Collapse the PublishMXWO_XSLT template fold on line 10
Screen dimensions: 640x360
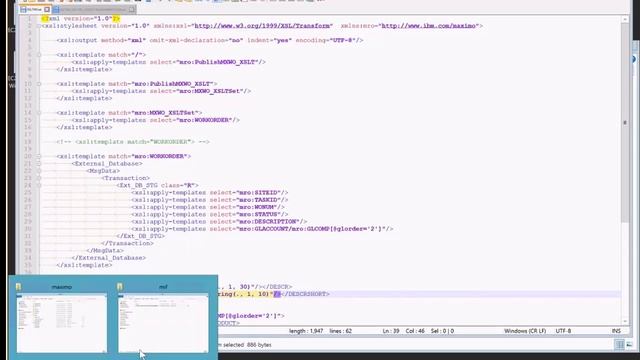(x=39, y=84)
